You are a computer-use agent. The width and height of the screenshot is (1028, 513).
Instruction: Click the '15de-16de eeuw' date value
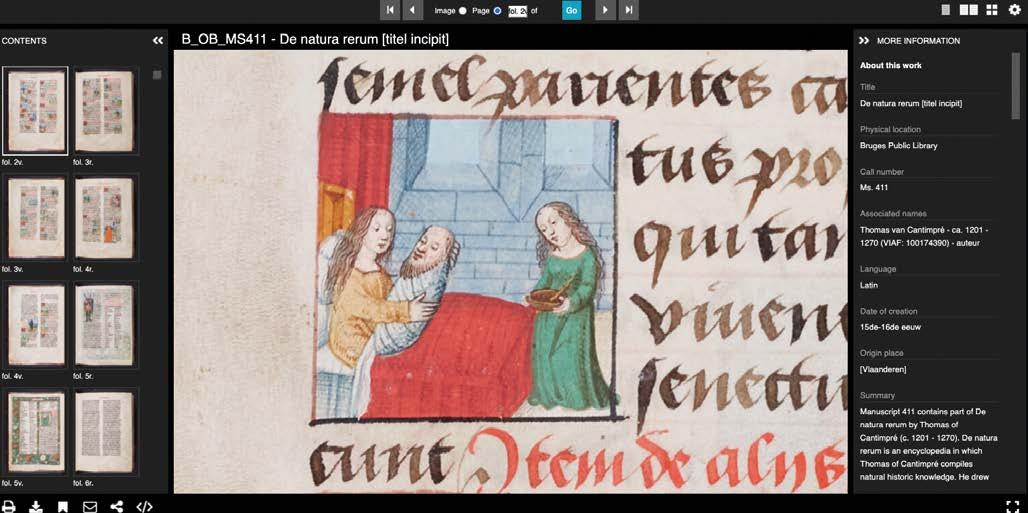tap(890, 327)
